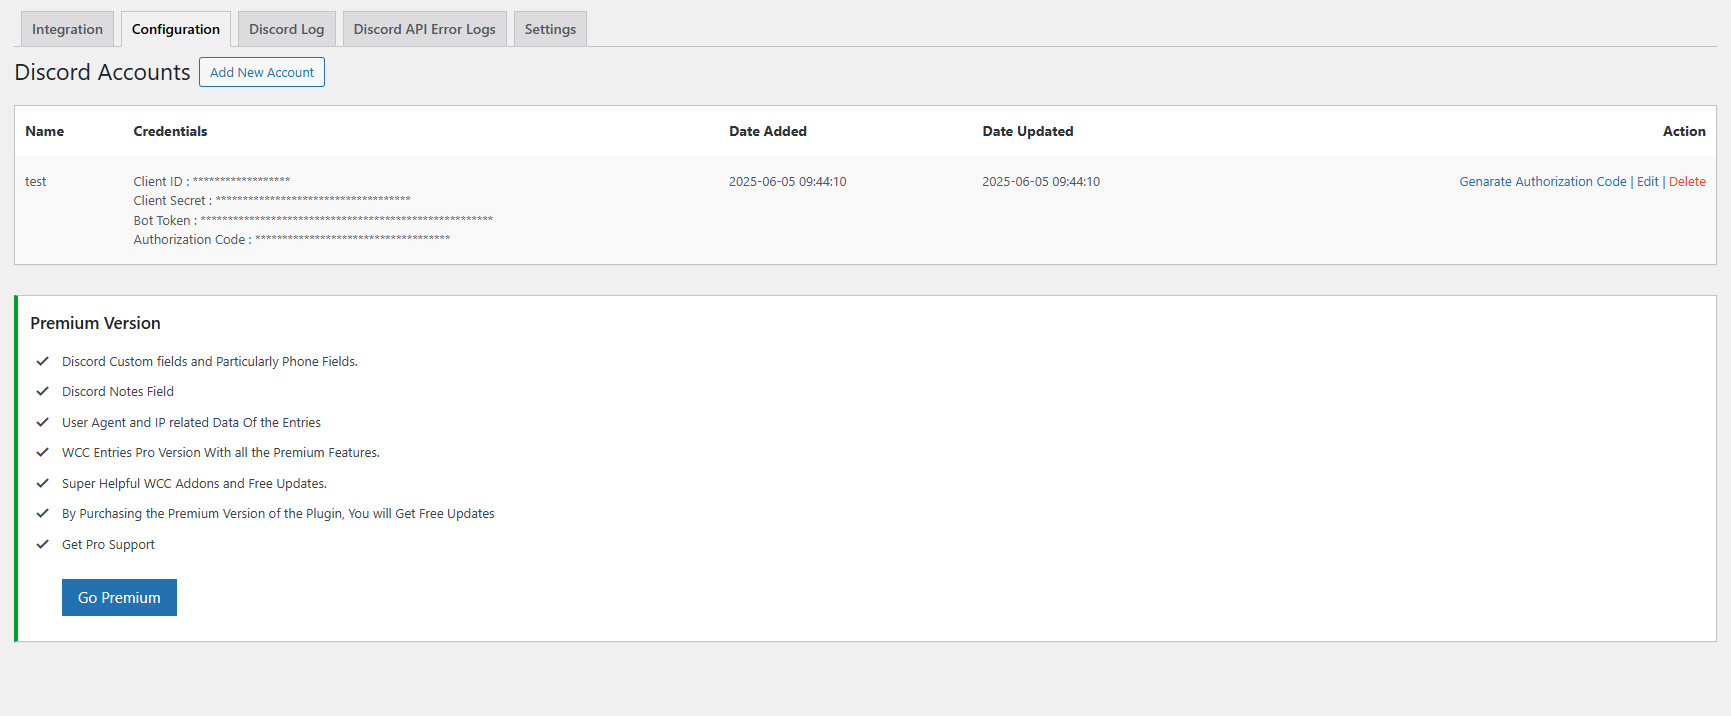The width and height of the screenshot is (1731, 716).
Task: Click 'By Purchasing the Premium Version' text
Action: tap(278, 514)
